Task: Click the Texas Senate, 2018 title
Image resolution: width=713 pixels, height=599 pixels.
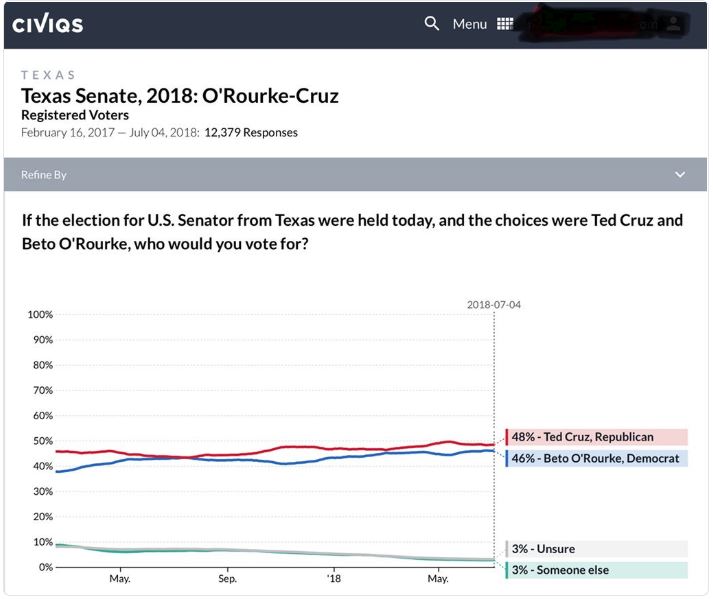Action: click(x=180, y=96)
